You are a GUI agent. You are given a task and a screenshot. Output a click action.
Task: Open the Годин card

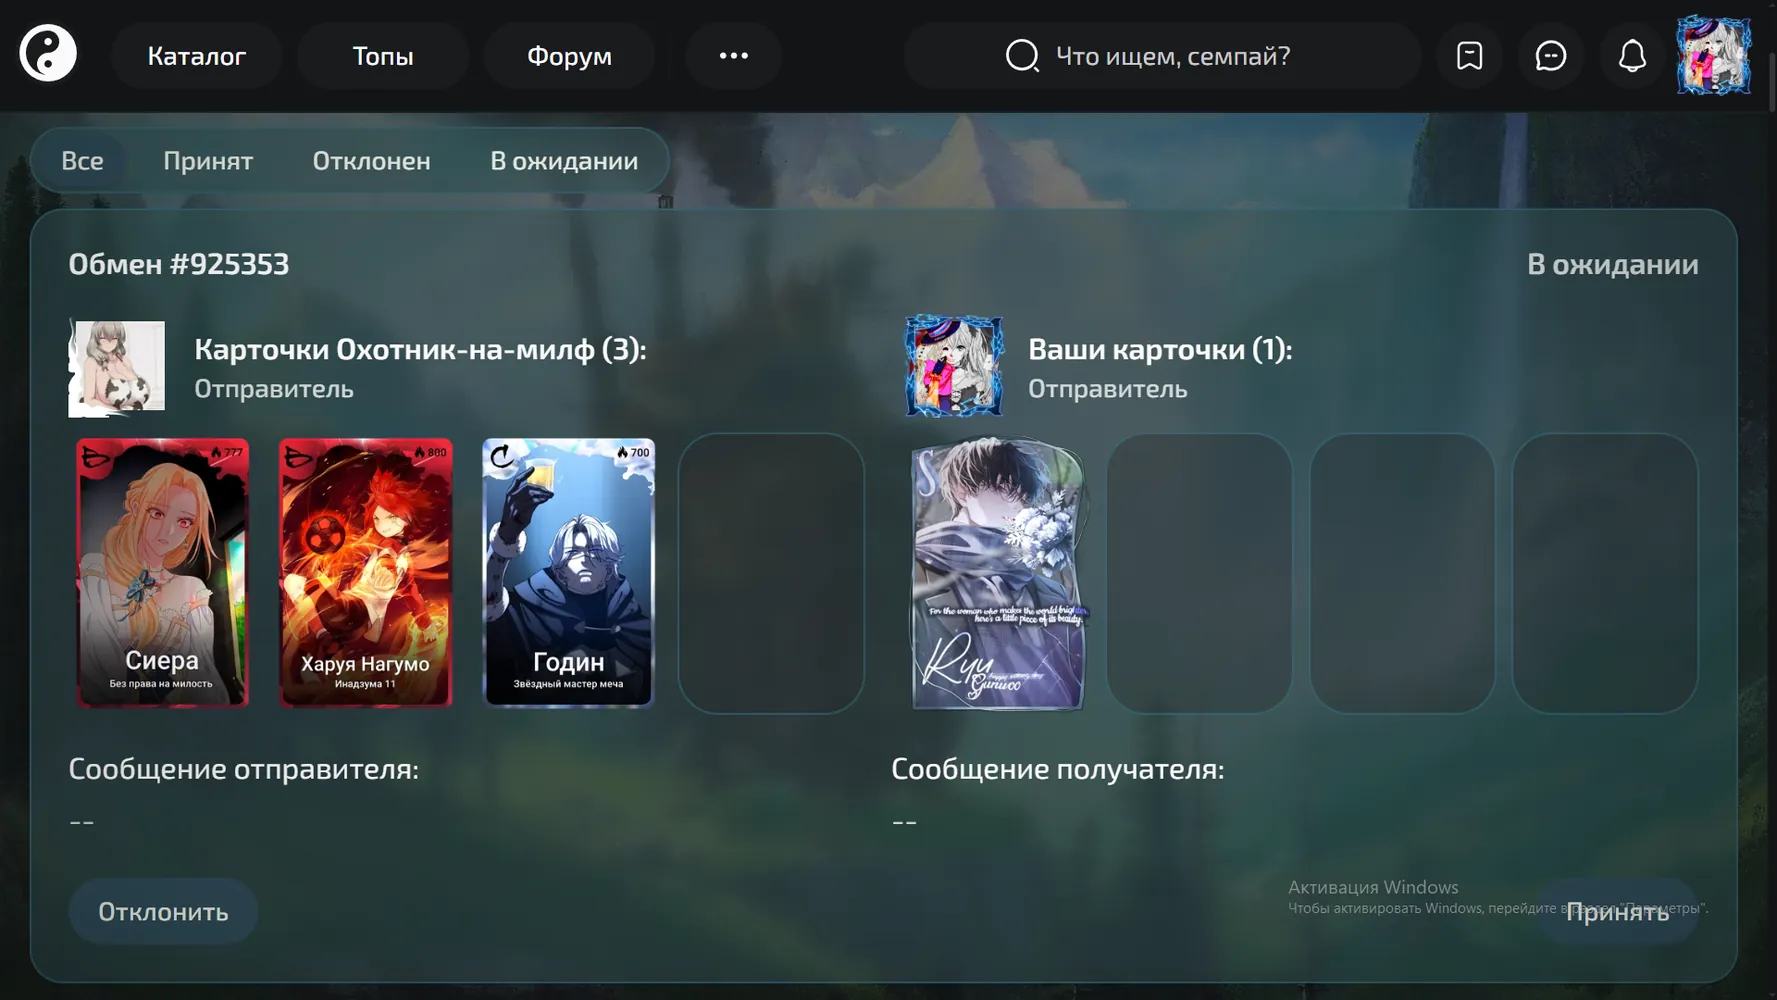click(568, 573)
